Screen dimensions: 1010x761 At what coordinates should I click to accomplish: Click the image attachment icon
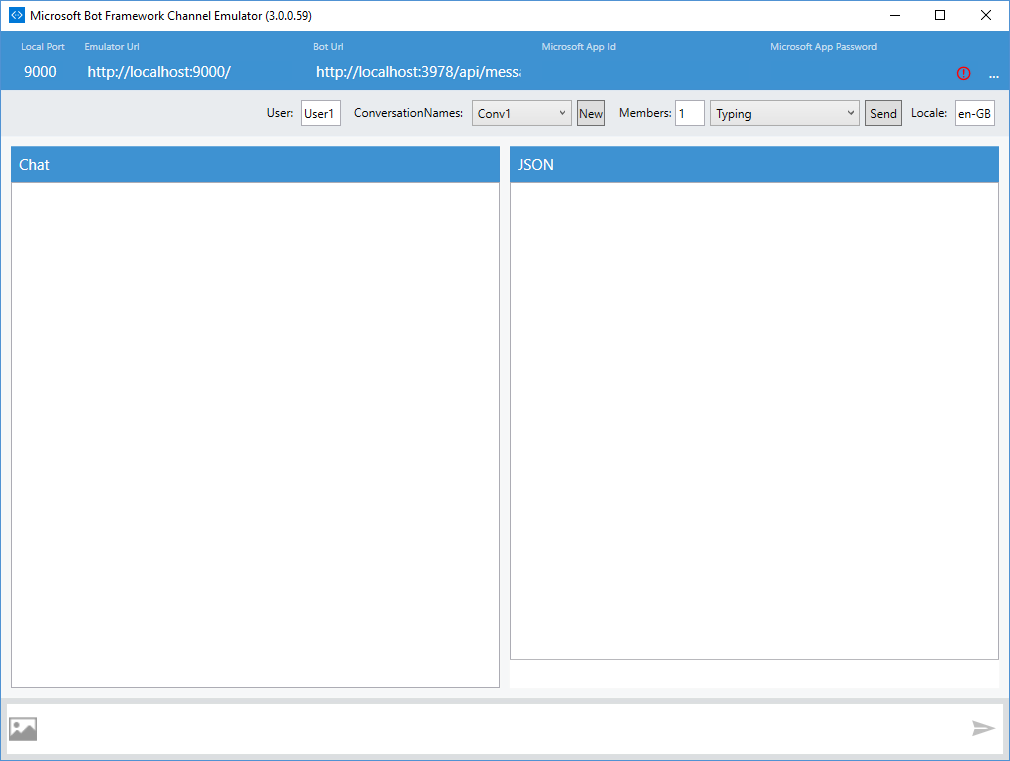tap(23, 729)
